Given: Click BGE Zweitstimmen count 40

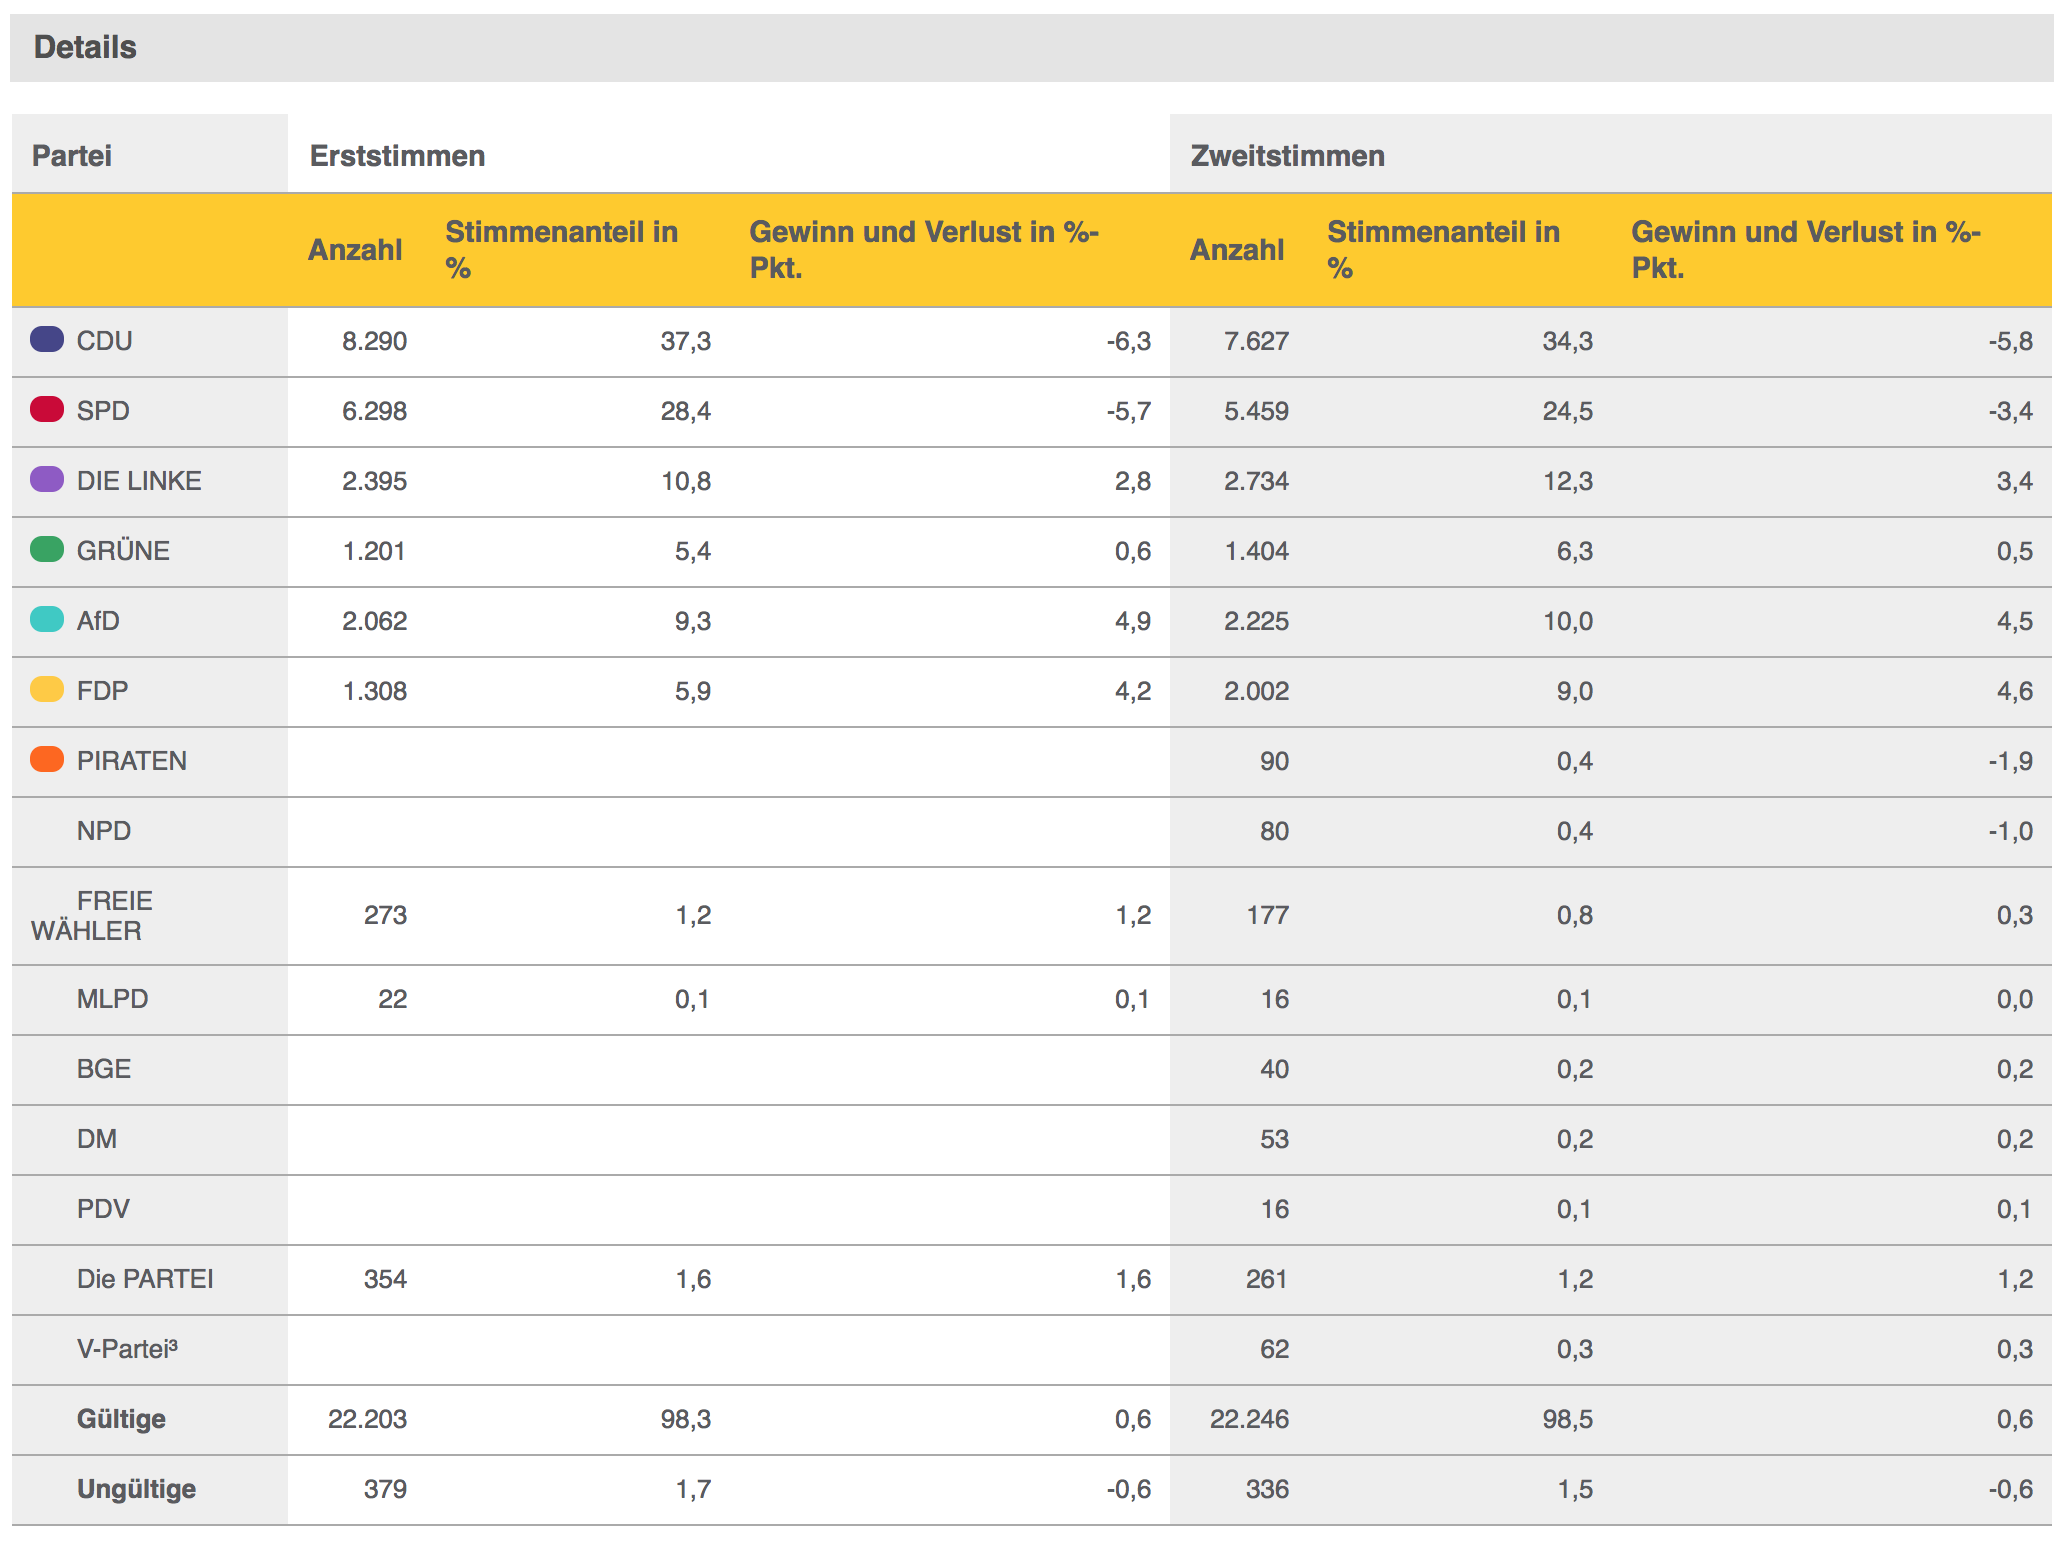Looking at the screenshot, I should click(1274, 1069).
